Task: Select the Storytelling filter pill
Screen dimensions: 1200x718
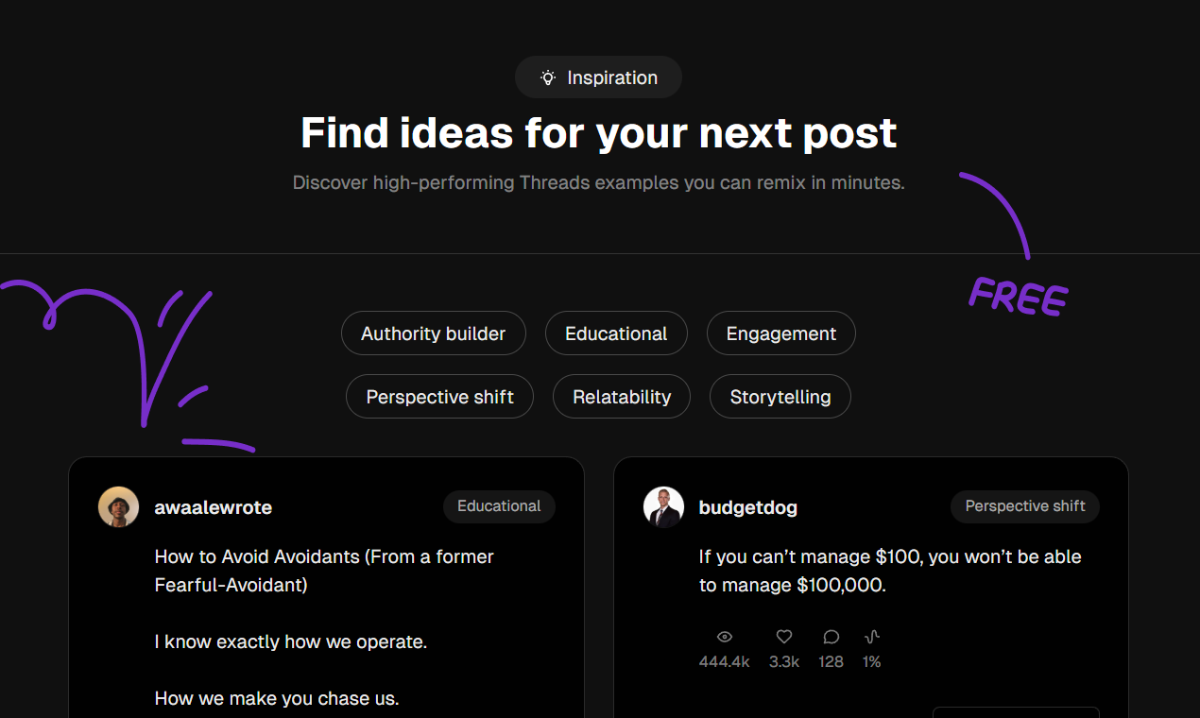Action: coord(780,396)
